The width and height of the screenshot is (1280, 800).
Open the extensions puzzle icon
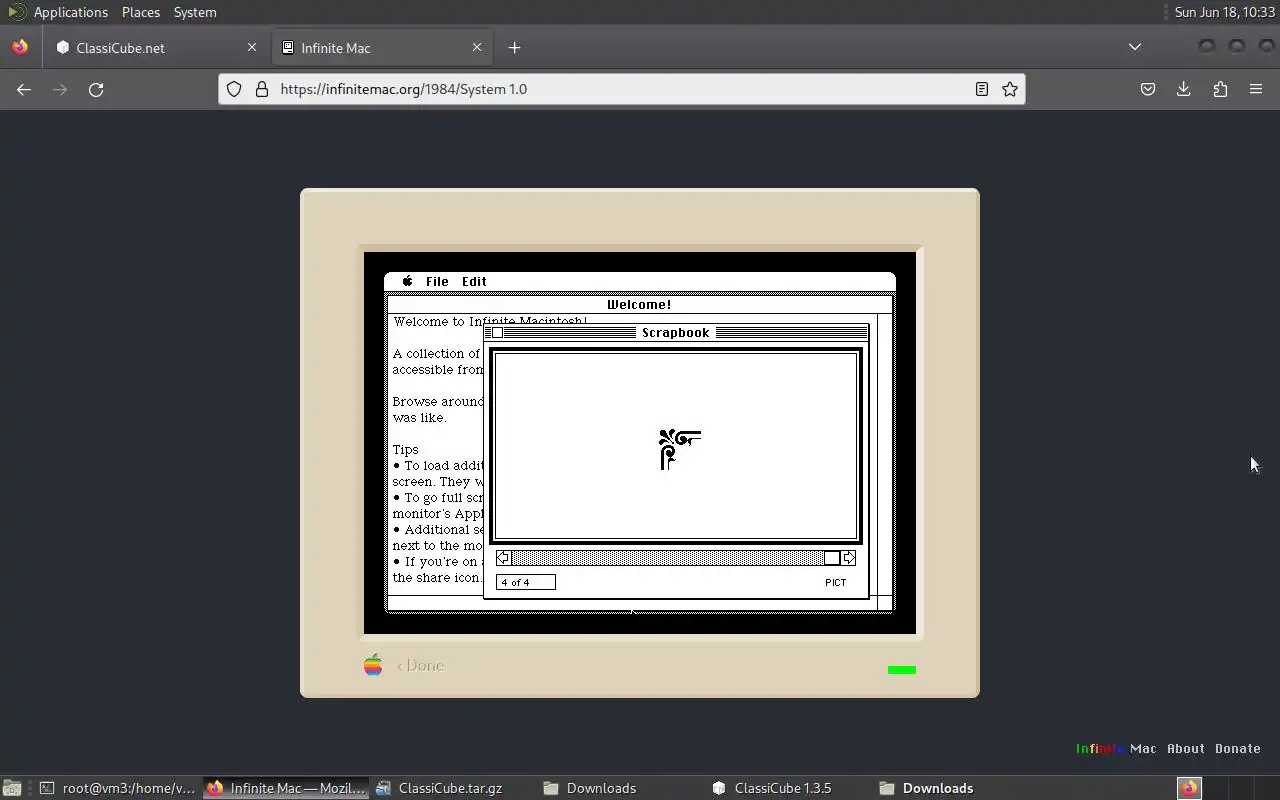[1220, 89]
